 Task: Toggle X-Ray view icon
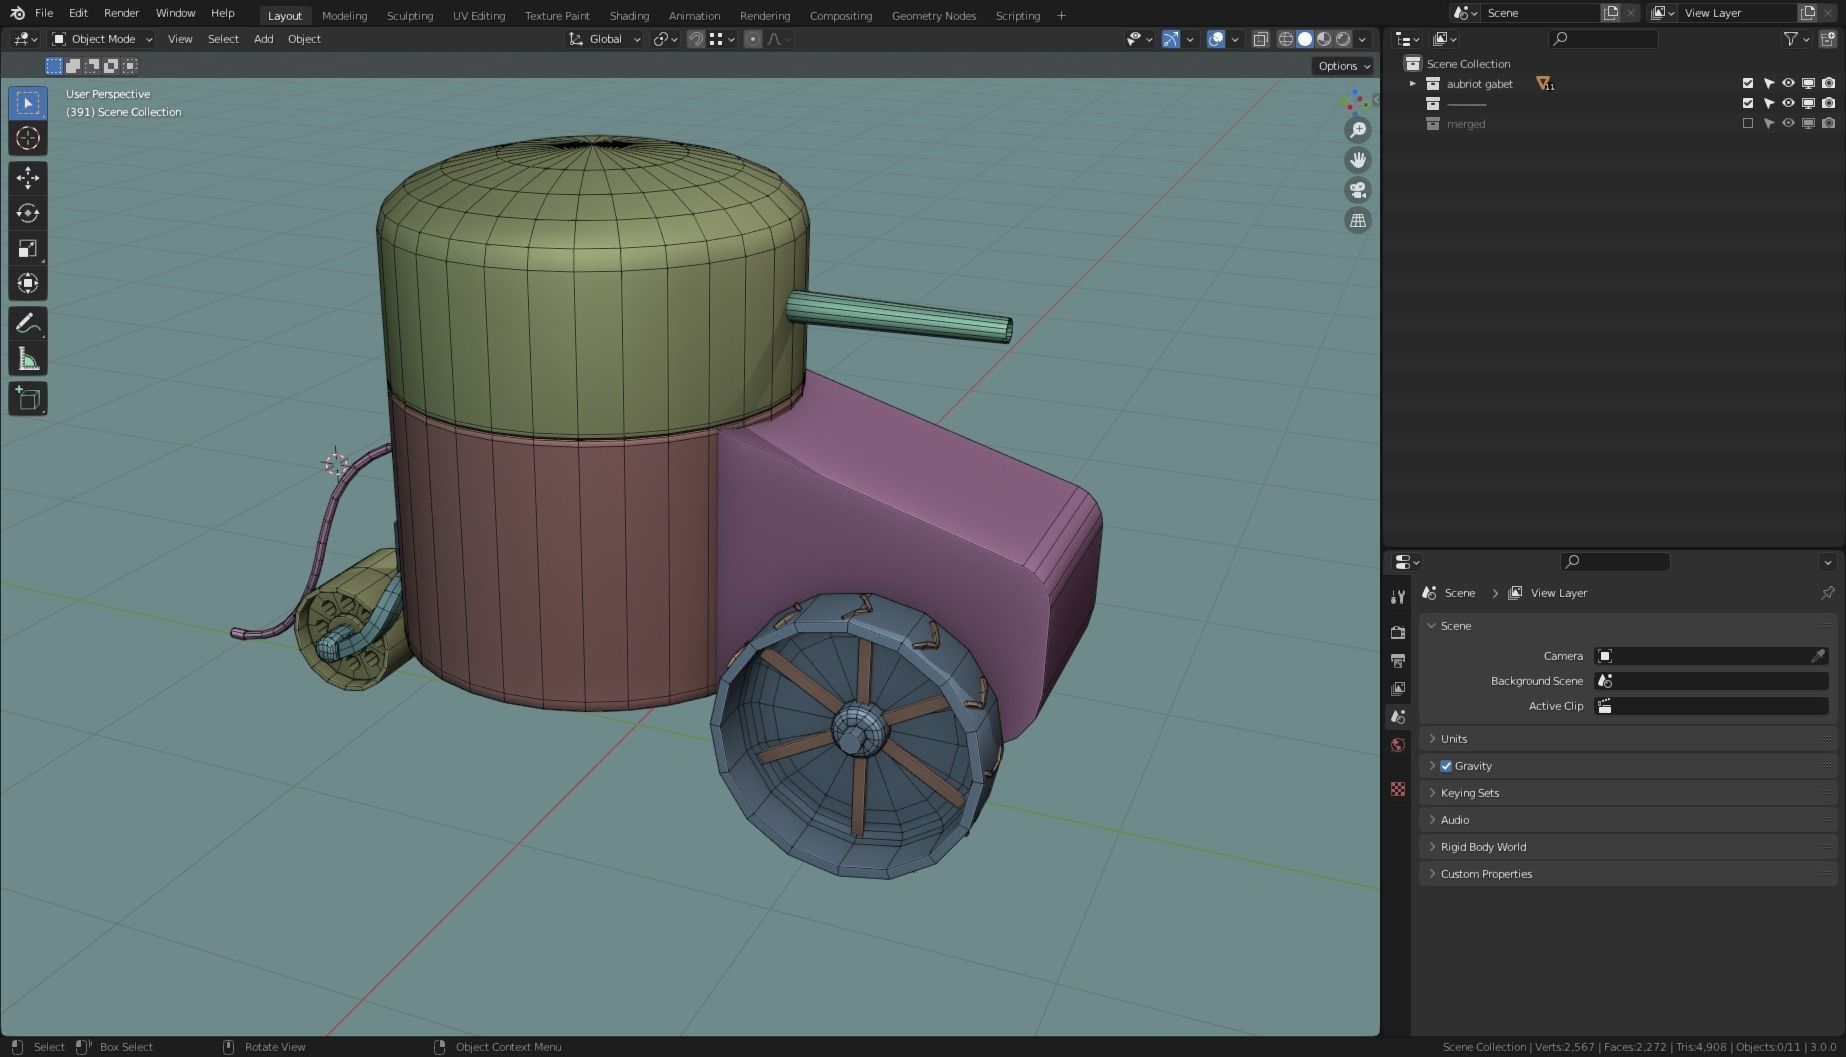point(1260,39)
